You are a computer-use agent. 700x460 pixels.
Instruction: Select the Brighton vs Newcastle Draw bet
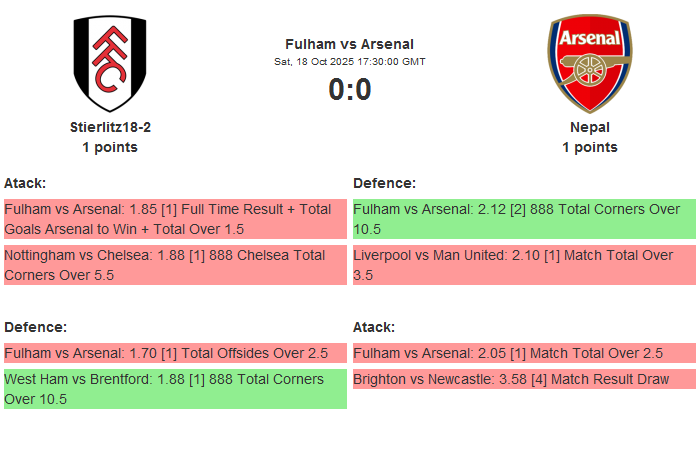tap(524, 379)
